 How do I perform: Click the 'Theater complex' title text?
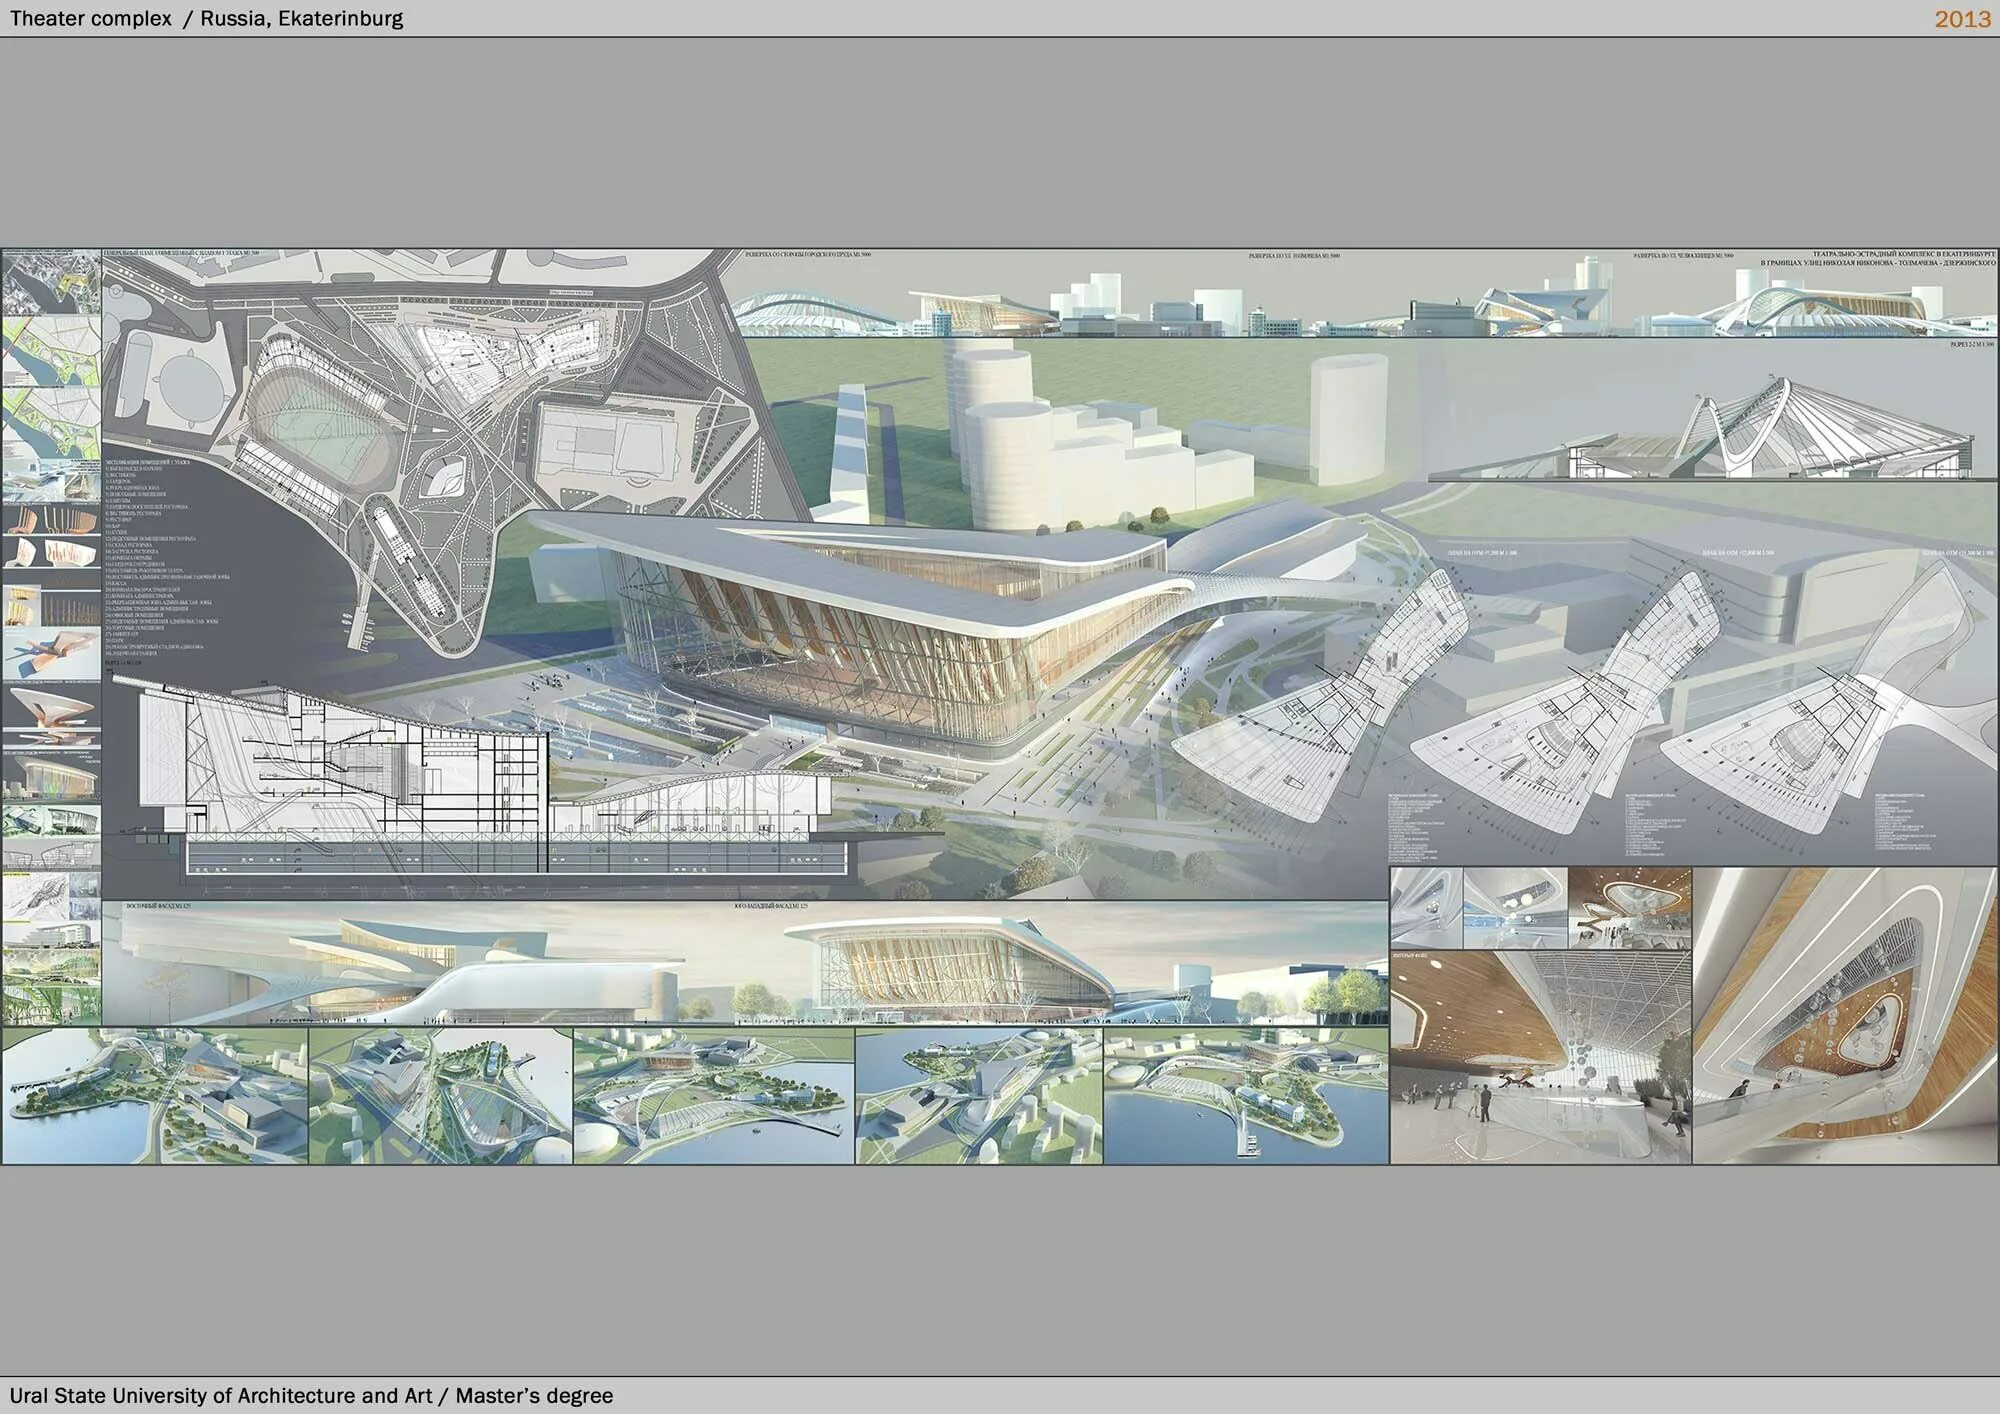[90, 19]
